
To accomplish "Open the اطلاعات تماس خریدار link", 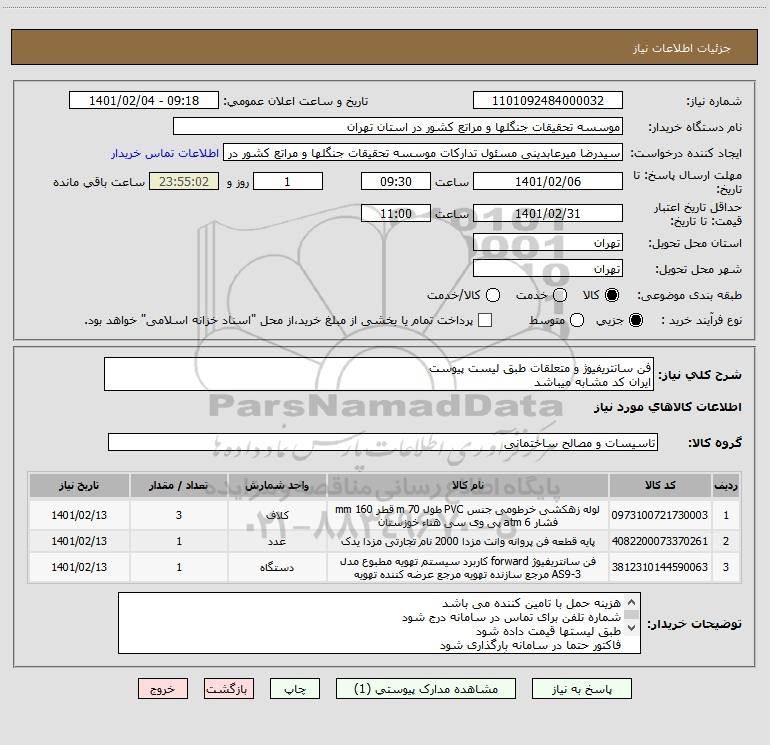I will pos(165,153).
